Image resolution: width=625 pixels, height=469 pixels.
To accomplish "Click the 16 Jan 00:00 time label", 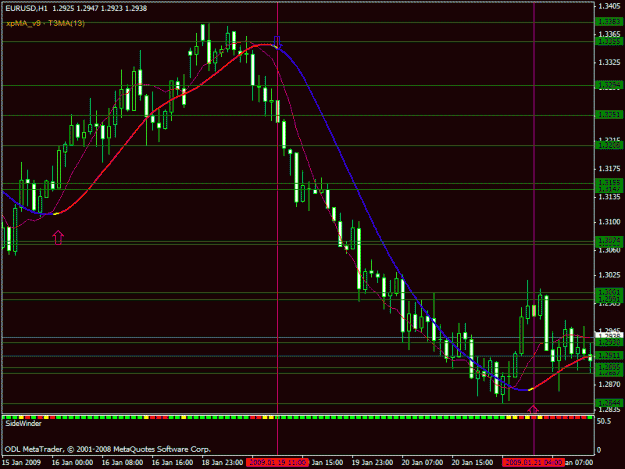I will pos(72,463).
